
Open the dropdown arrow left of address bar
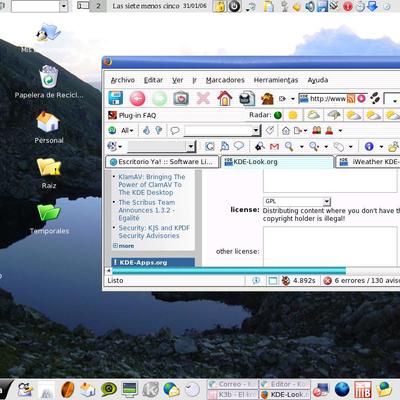293,99
